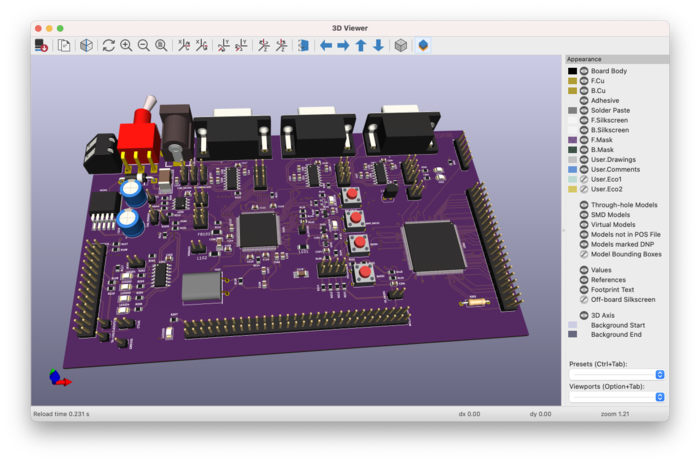Hide the F.Silkscreen layer

tap(584, 120)
